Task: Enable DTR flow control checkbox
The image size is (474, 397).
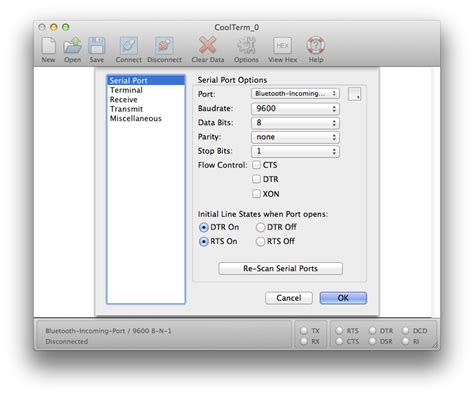Action: pyautogui.click(x=256, y=179)
